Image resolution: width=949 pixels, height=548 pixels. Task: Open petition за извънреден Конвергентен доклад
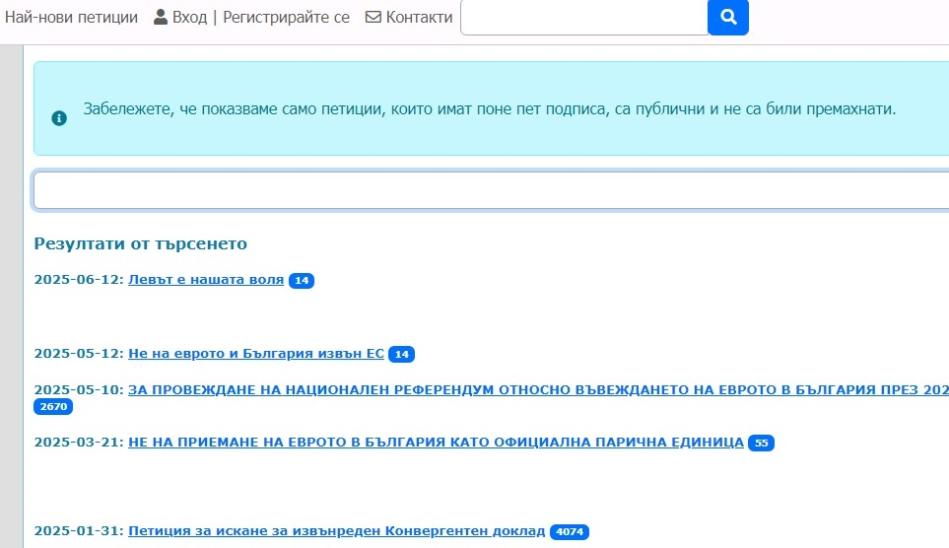[337, 531]
